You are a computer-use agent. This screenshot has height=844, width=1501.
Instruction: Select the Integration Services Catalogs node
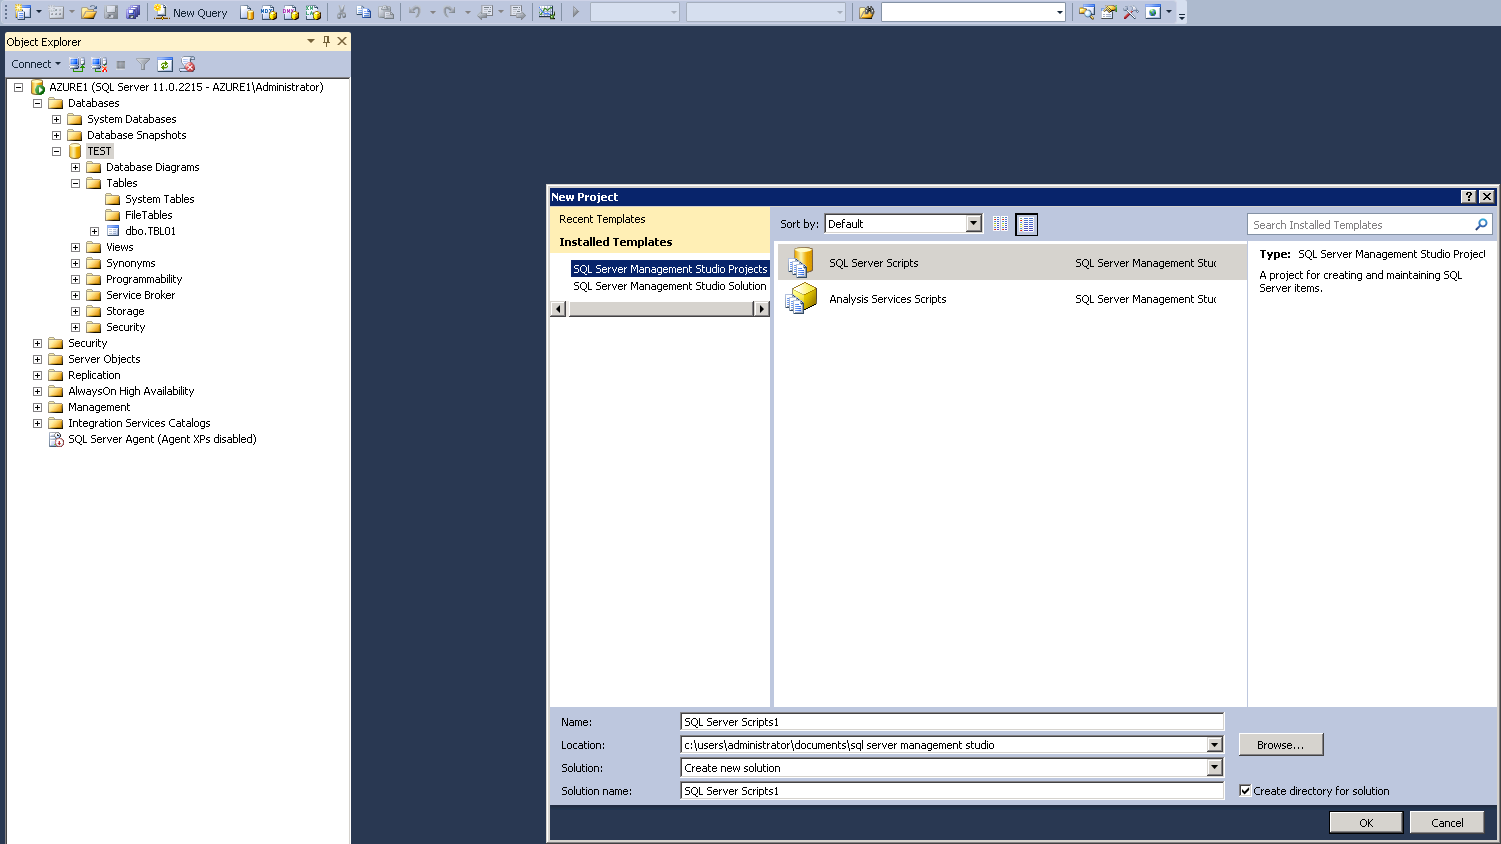(x=139, y=423)
